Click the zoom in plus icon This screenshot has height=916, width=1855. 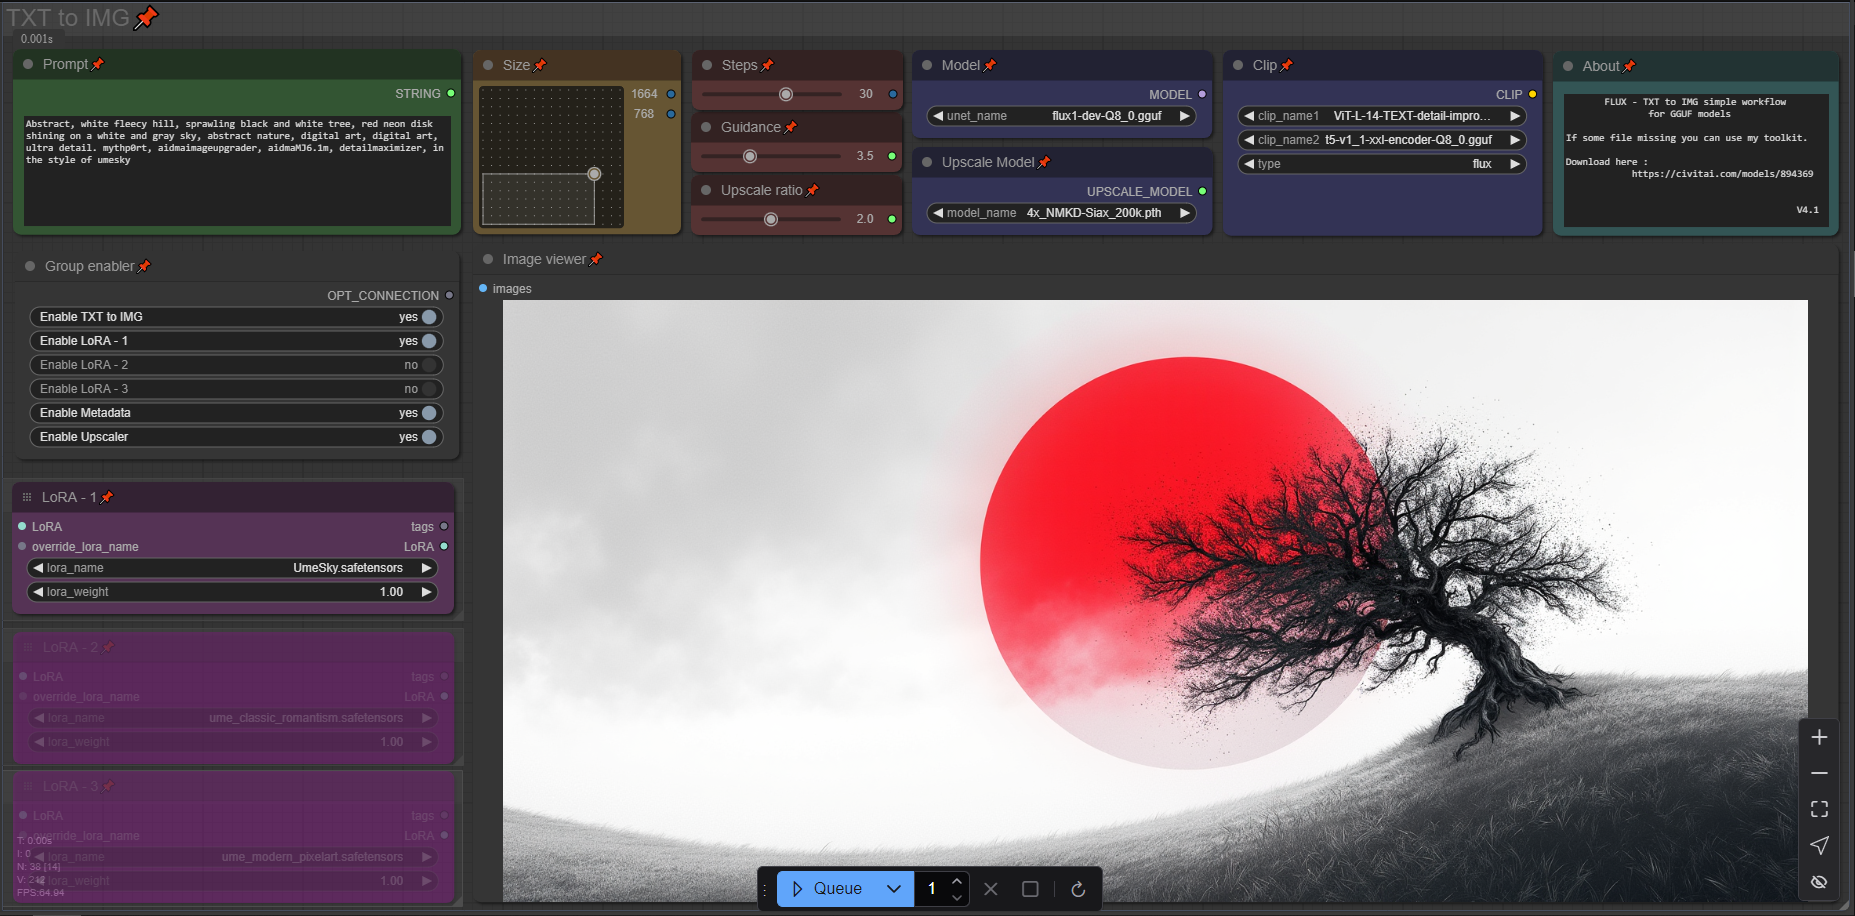tap(1819, 737)
